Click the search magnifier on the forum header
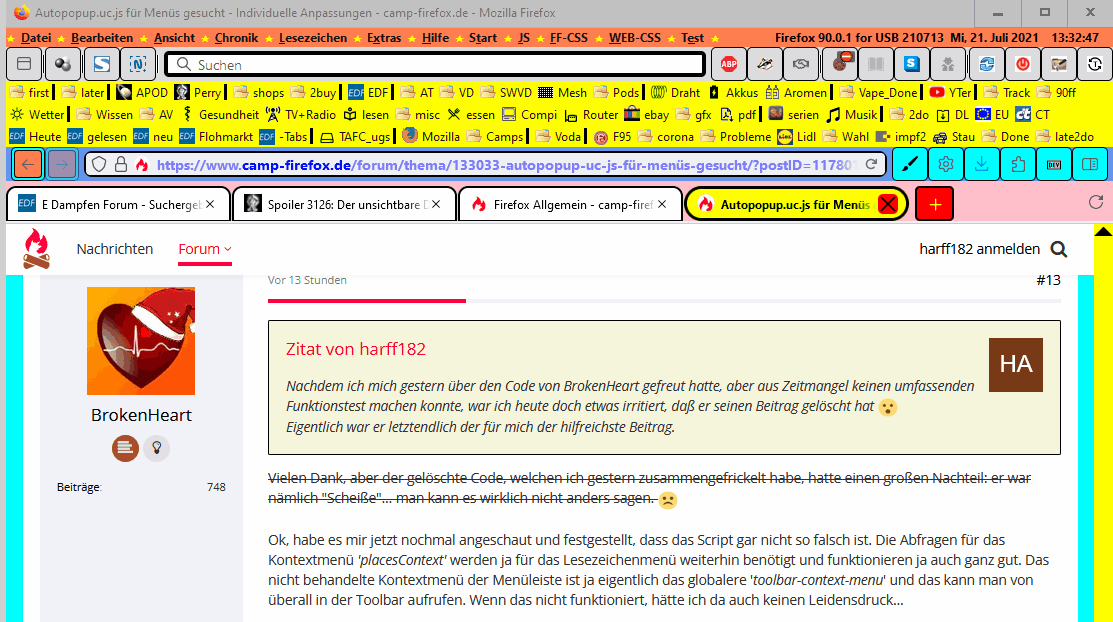1113x622 pixels. click(x=1058, y=249)
